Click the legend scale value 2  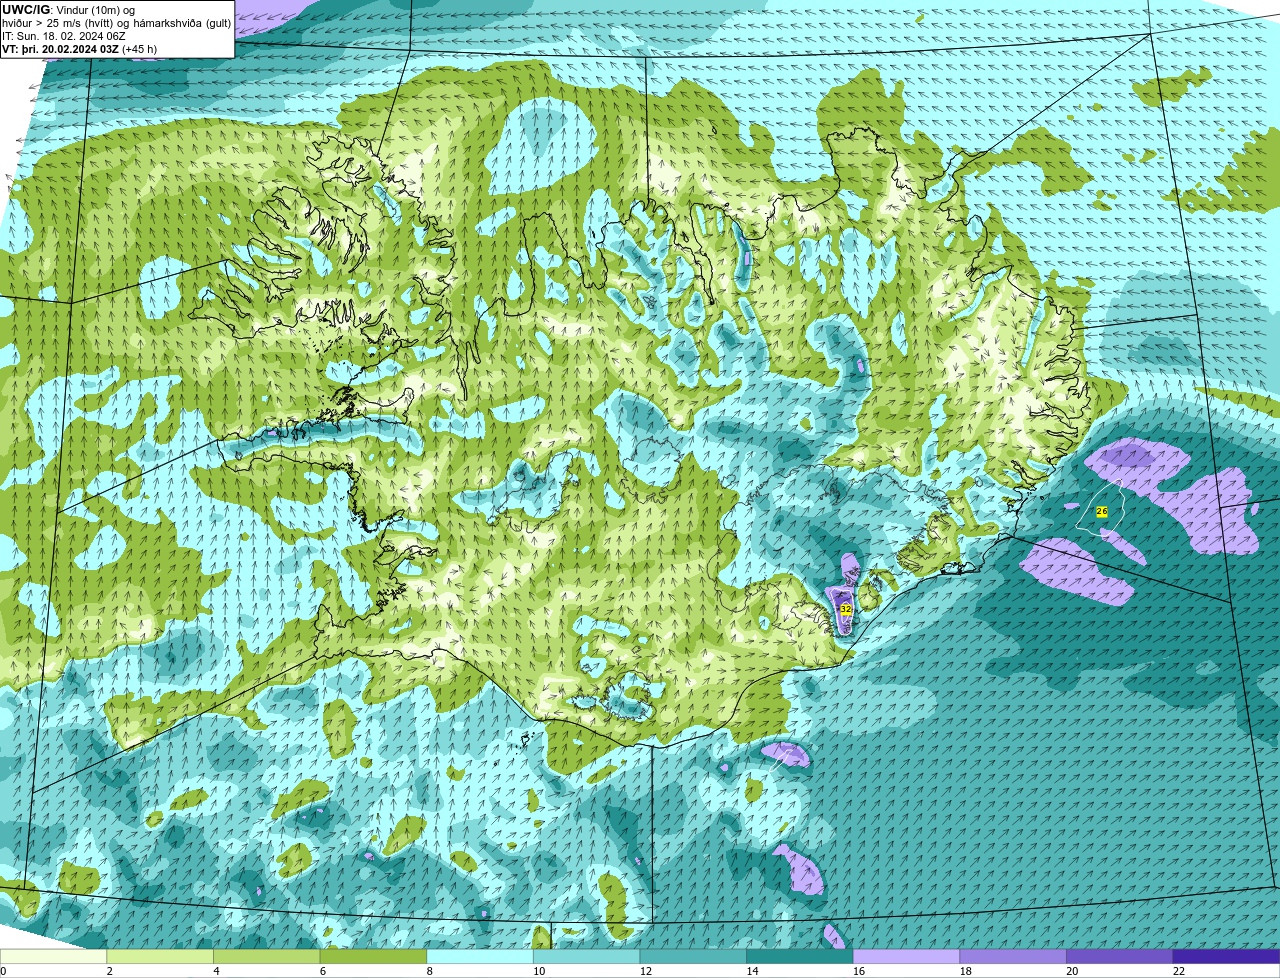point(109,971)
